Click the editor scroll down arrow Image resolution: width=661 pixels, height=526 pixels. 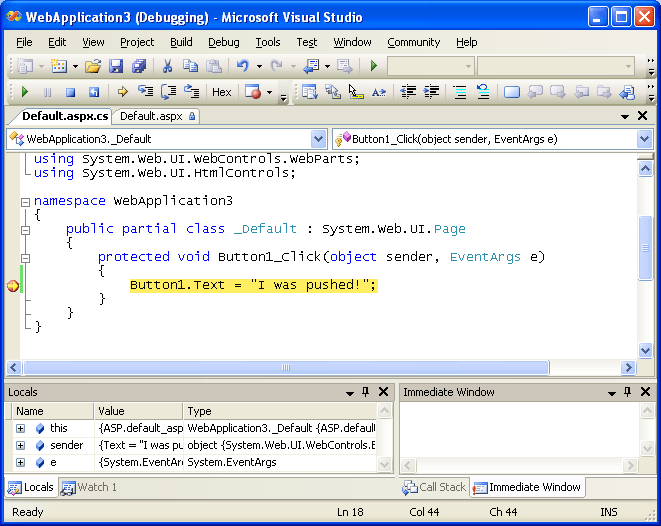tap(645, 350)
